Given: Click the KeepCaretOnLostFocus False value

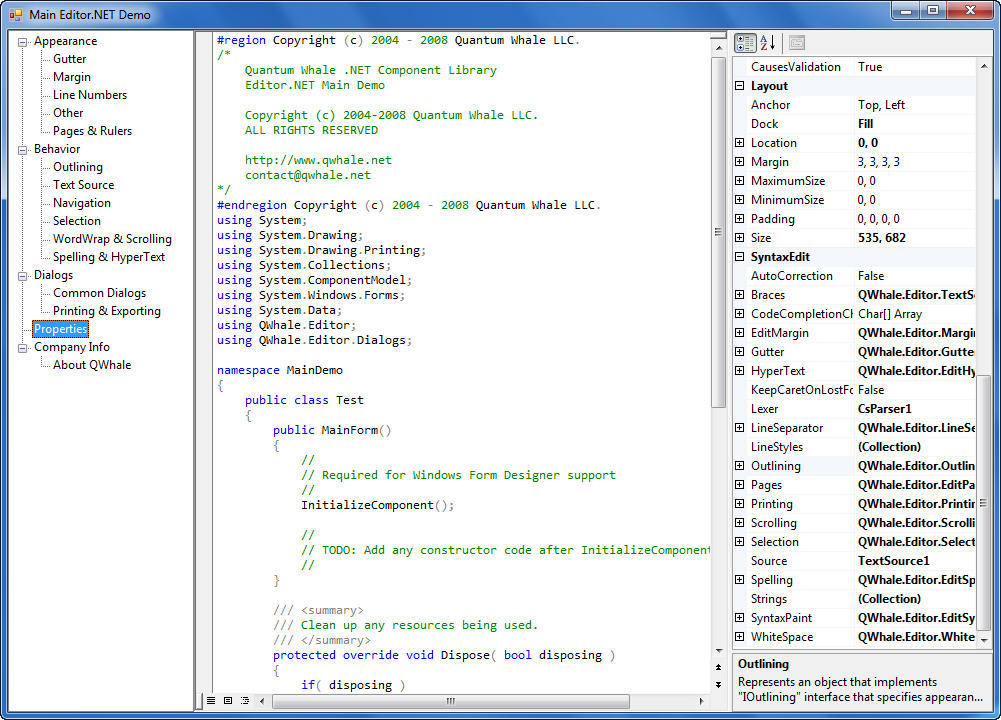Looking at the screenshot, I should [871, 389].
